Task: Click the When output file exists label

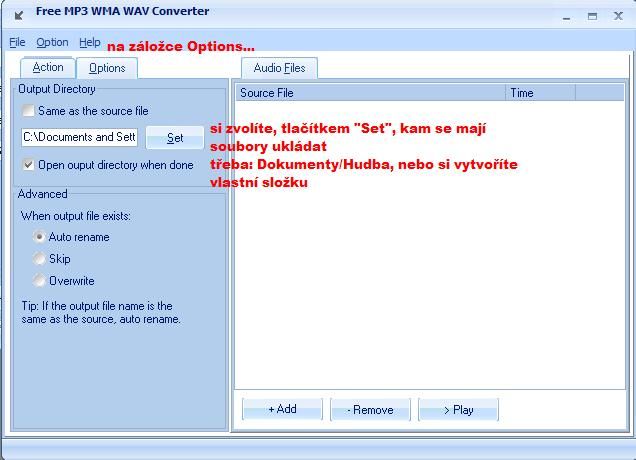Action: [76, 216]
